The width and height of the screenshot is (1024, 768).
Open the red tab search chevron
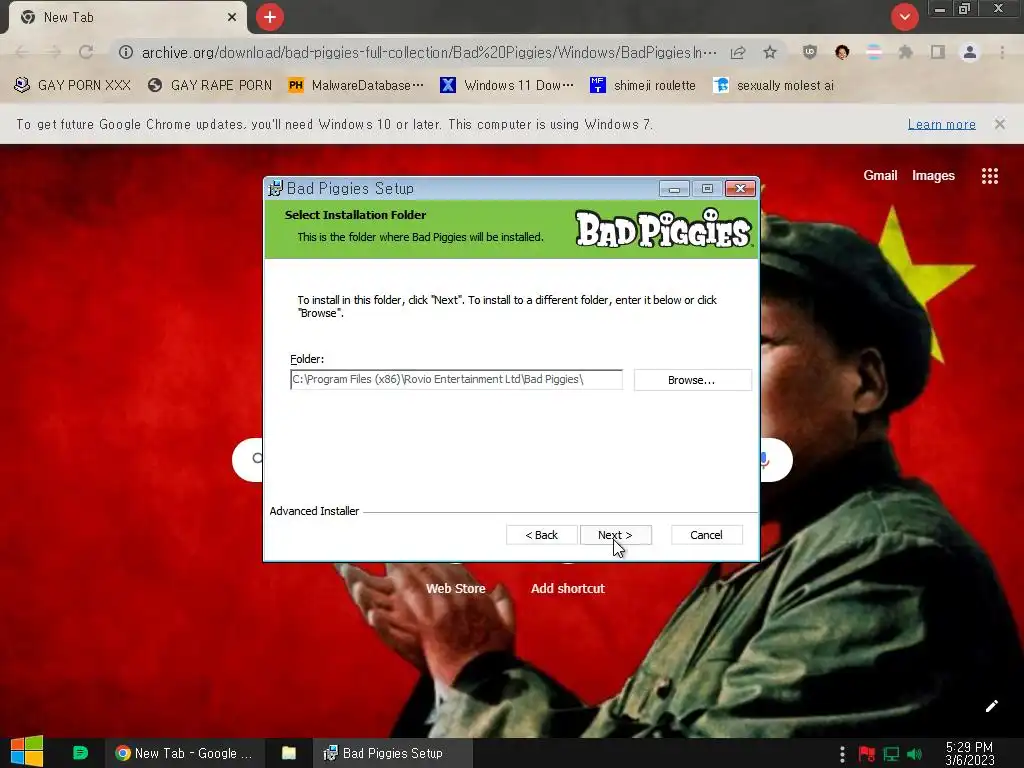pyautogui.click(x=904, y=17)
